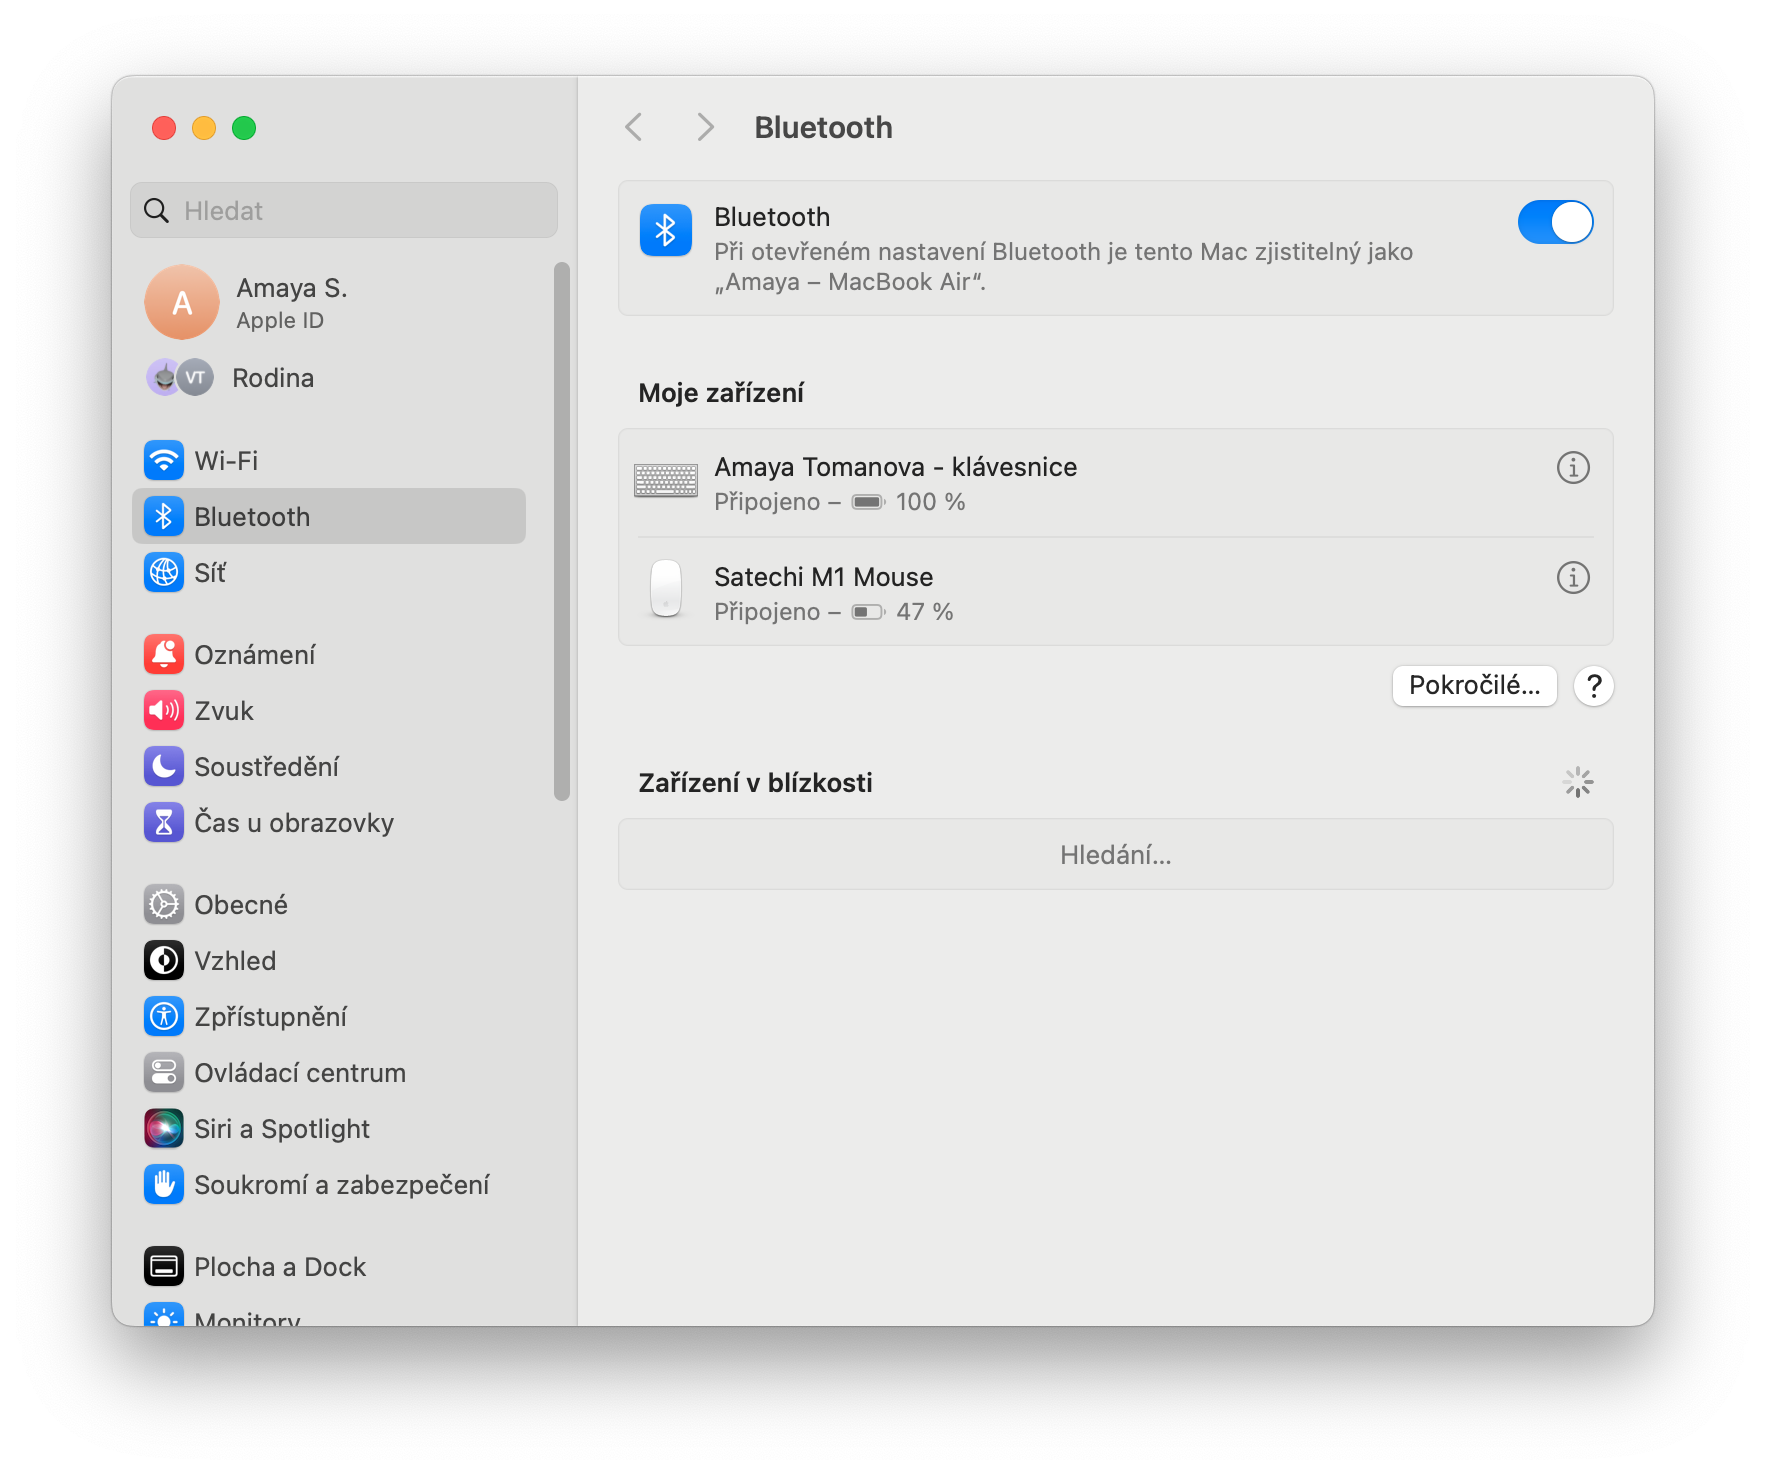
Task: Click the Hledání… nearby devices row
Action: coord(1116,855)
